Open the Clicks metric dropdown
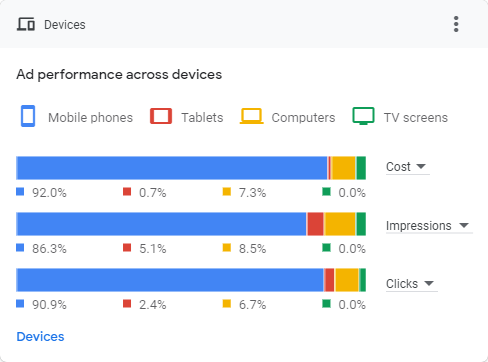488x362 pixels. pyautogui.click(x=411, y=284)
